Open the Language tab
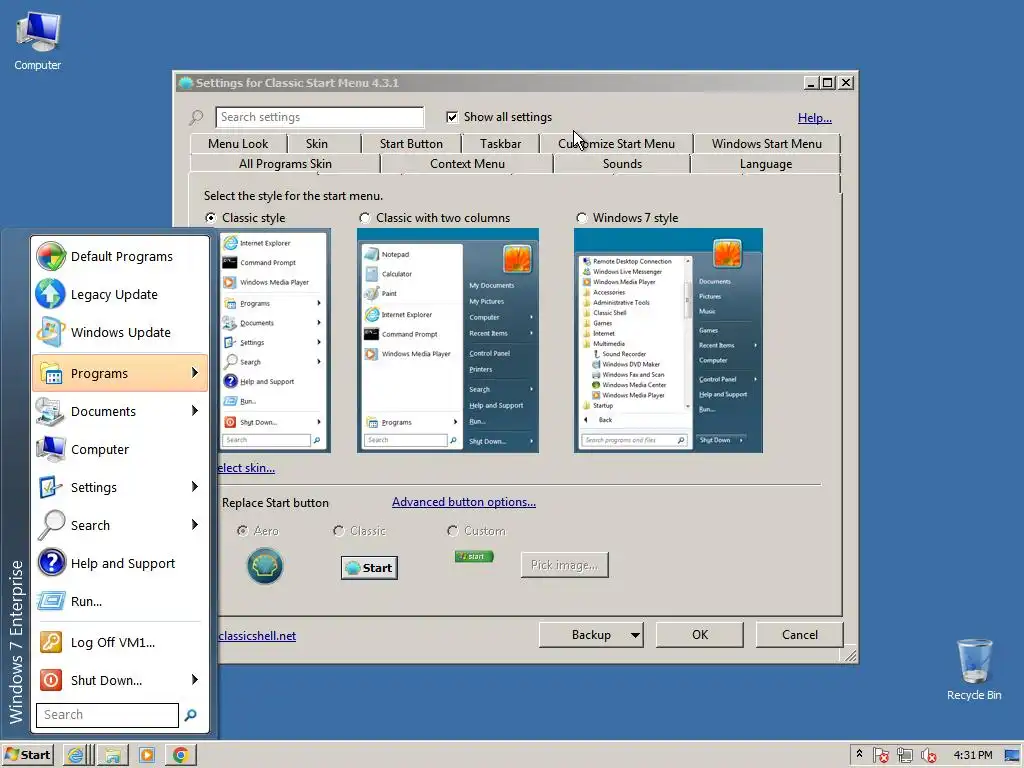1024x768 pixels. tap(766, 164)
